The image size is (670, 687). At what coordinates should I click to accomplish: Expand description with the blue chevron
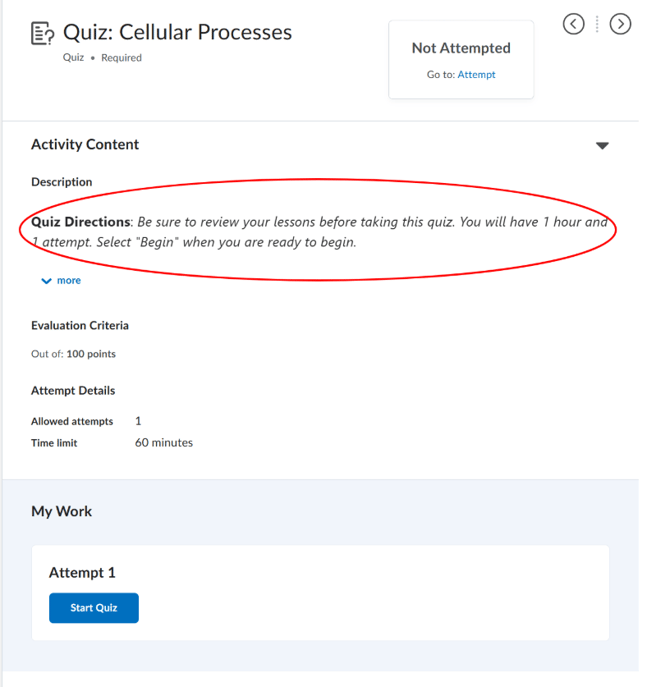coord(46,281)
